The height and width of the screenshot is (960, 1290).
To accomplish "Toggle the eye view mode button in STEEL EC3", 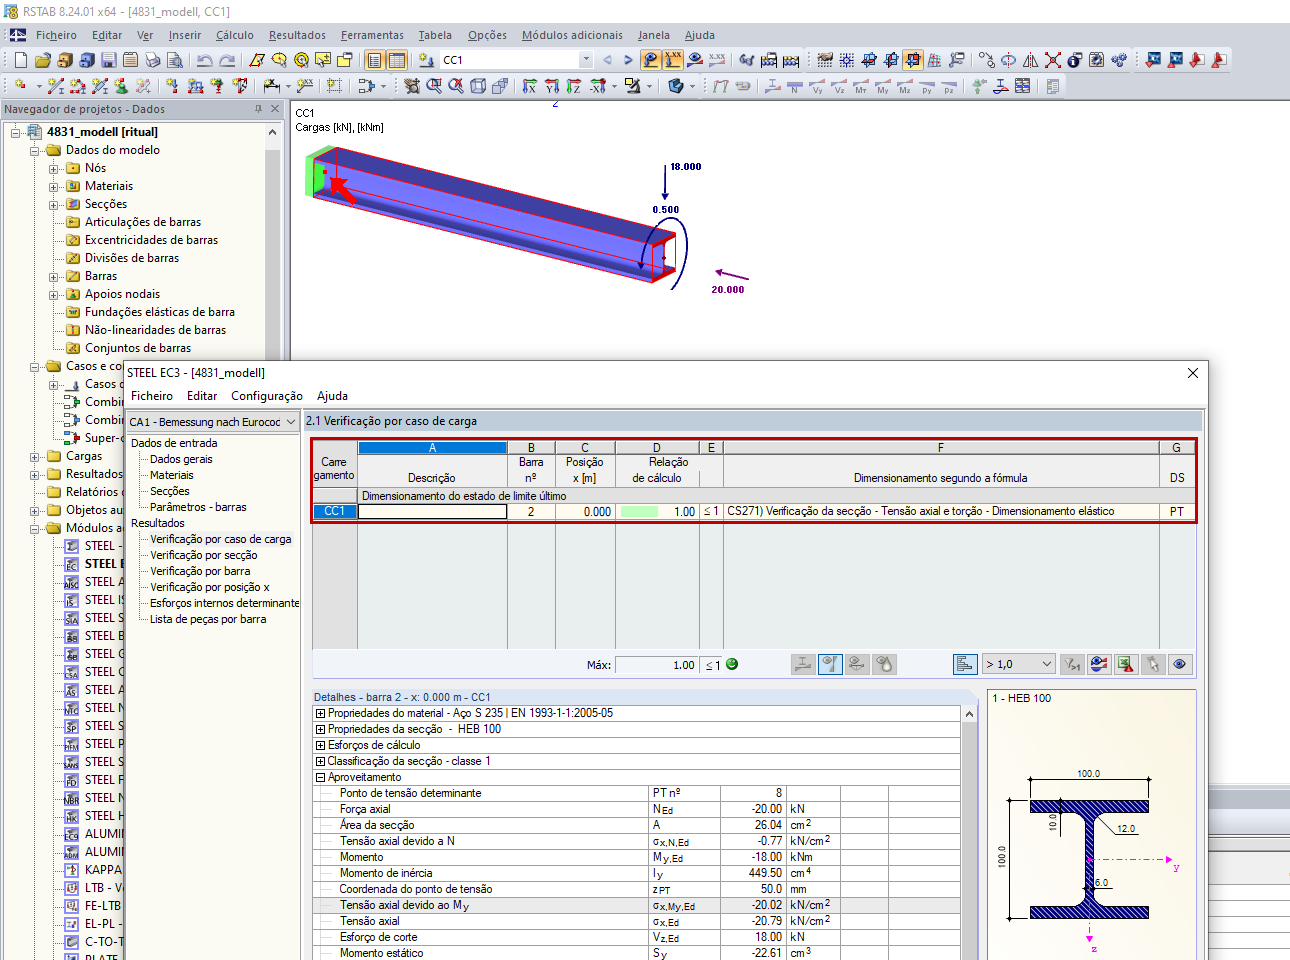I will pyautogui.click(x=1180, y=664).
